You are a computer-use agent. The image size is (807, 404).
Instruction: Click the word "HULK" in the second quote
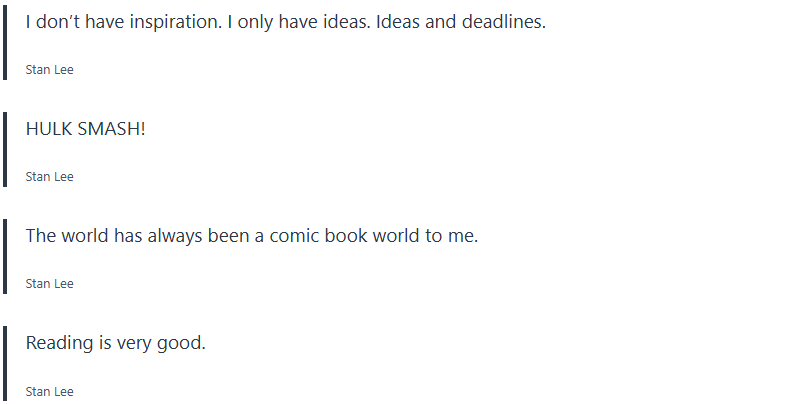[x=48, y=129]
